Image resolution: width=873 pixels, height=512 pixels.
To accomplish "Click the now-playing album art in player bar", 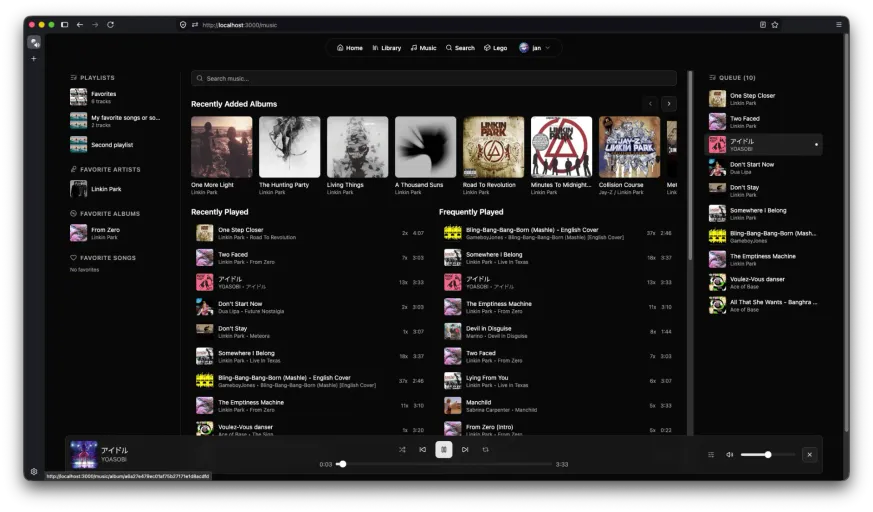I will (84, 455).
